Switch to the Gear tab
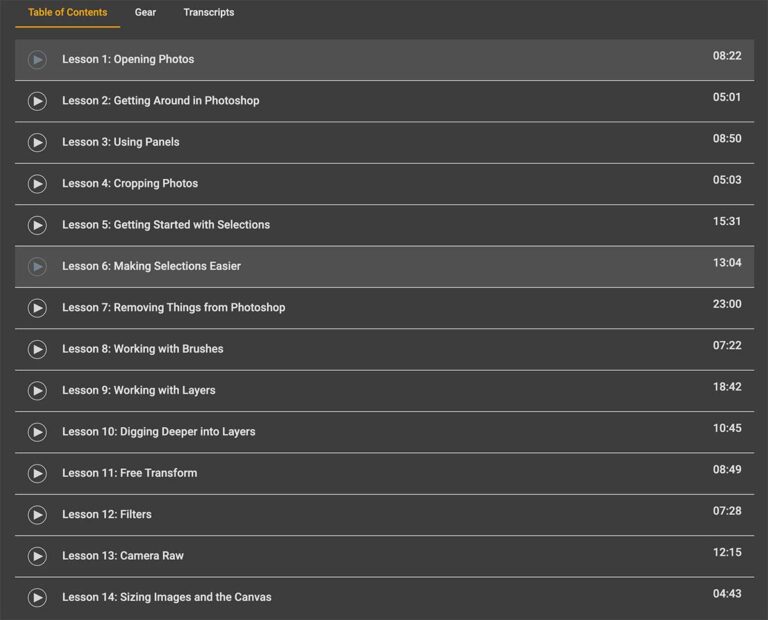The height and width of the screenshot is (620, 768). coord(145,13)
